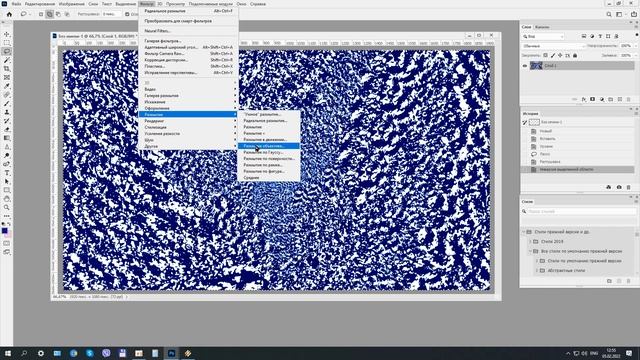Open Neural Filters menu entry
Image resolution: width=640 pixels, height=360 pixels.
[x=157, y=31]
